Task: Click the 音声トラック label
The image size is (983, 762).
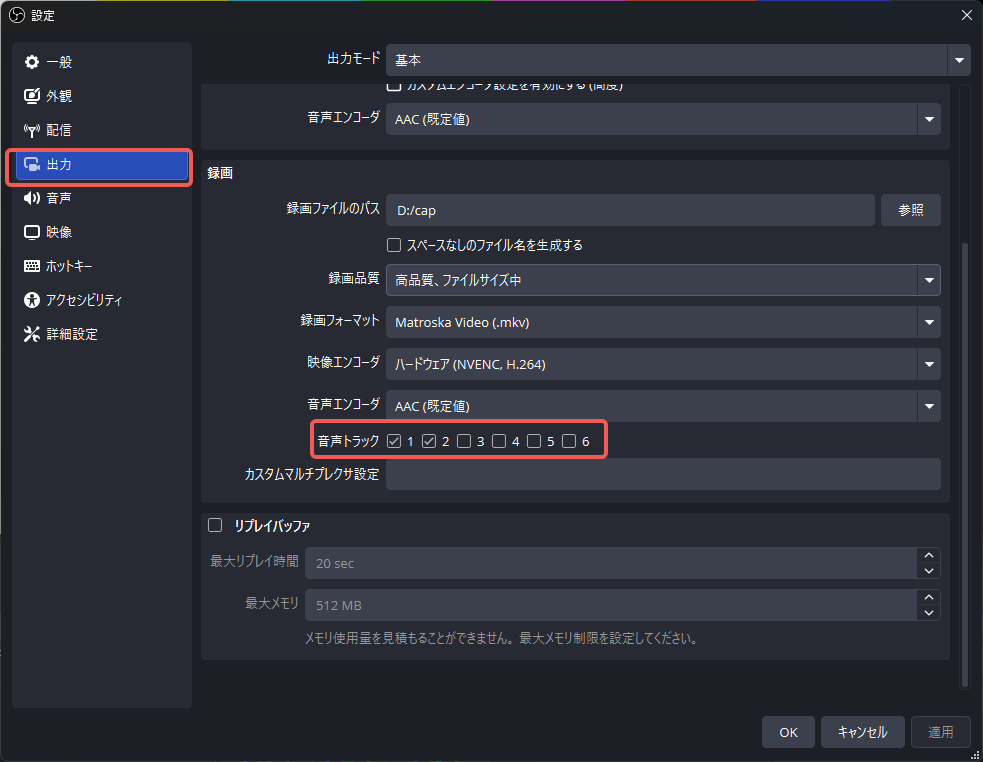Action: coord(348,441)
